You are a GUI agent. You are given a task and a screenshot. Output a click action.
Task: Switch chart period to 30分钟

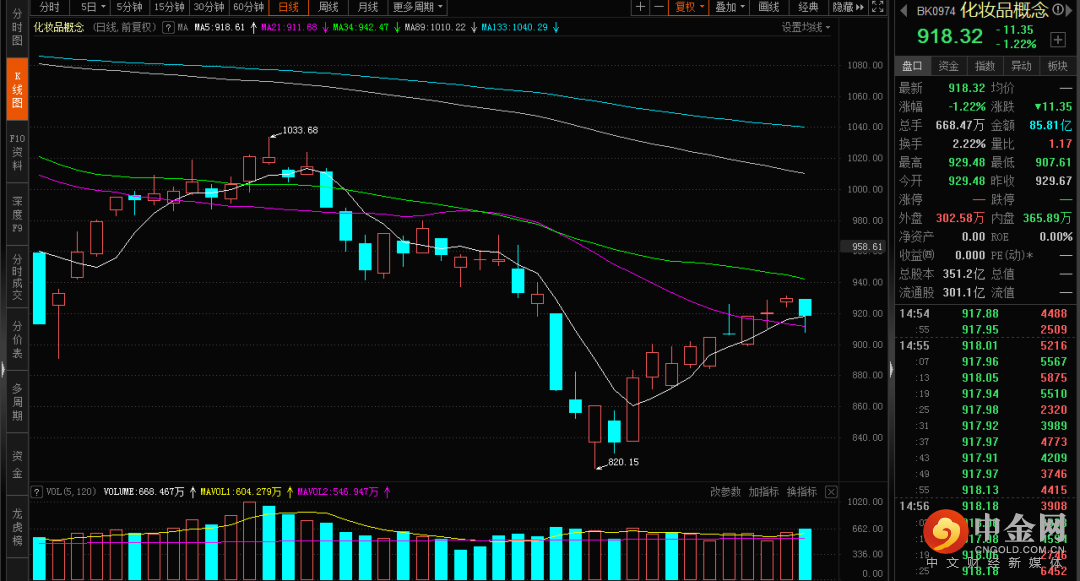(x=209, y=7)
